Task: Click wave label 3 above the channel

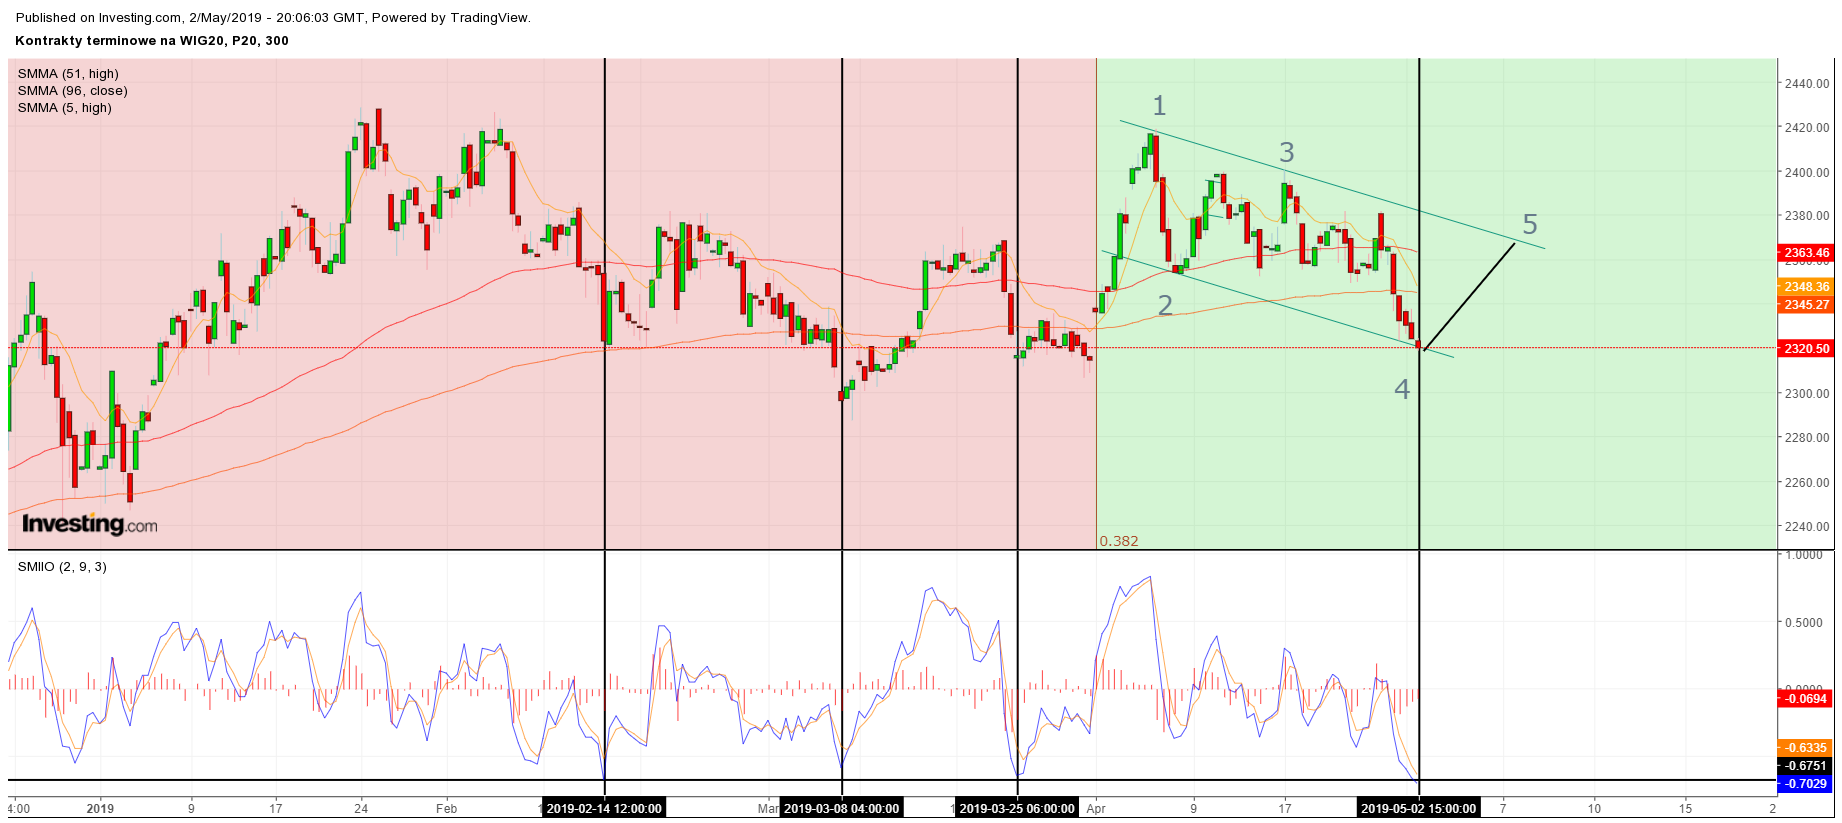Action: pyautogui.click(x=1287, y=152)
